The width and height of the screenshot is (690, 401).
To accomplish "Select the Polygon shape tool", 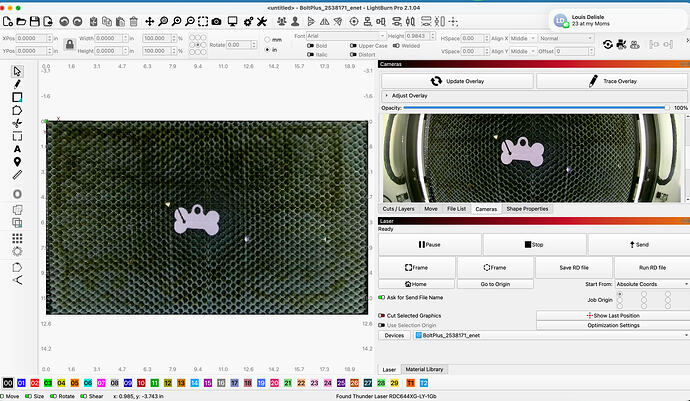I will click(17, 110).
